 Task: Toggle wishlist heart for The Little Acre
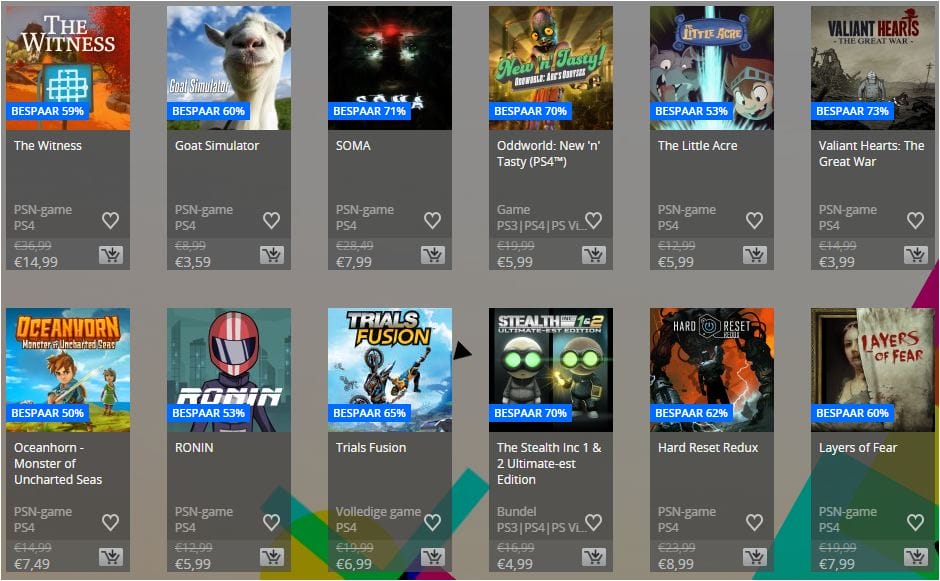click(x=754, y=221)
